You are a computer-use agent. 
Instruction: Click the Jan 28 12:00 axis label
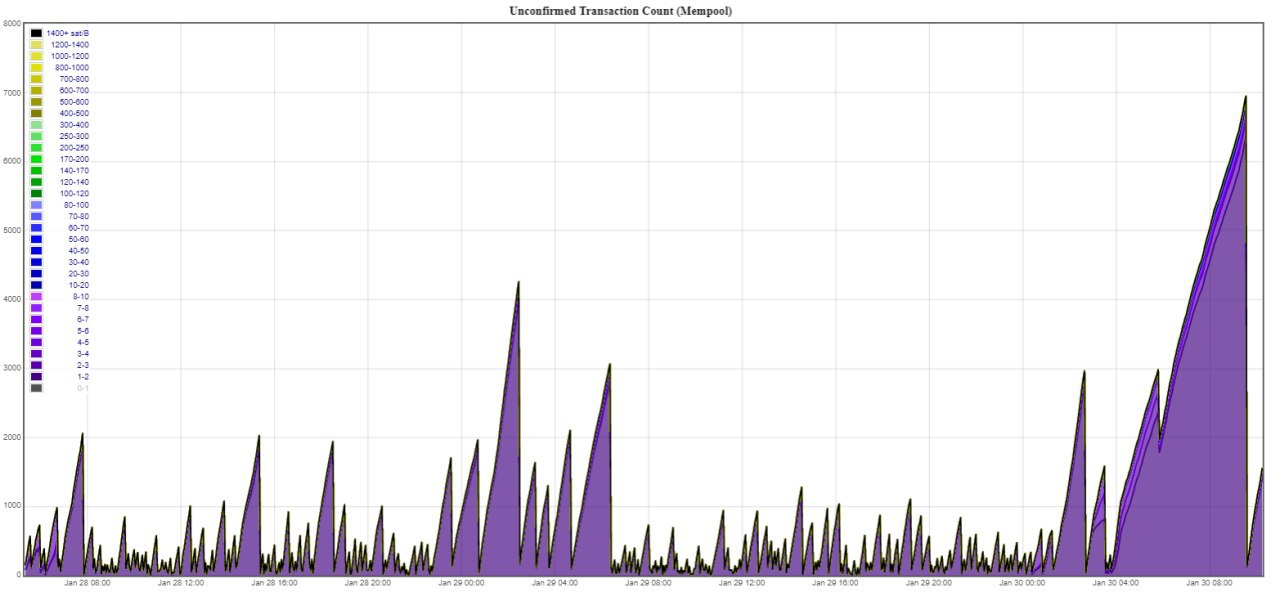point(181,582)
